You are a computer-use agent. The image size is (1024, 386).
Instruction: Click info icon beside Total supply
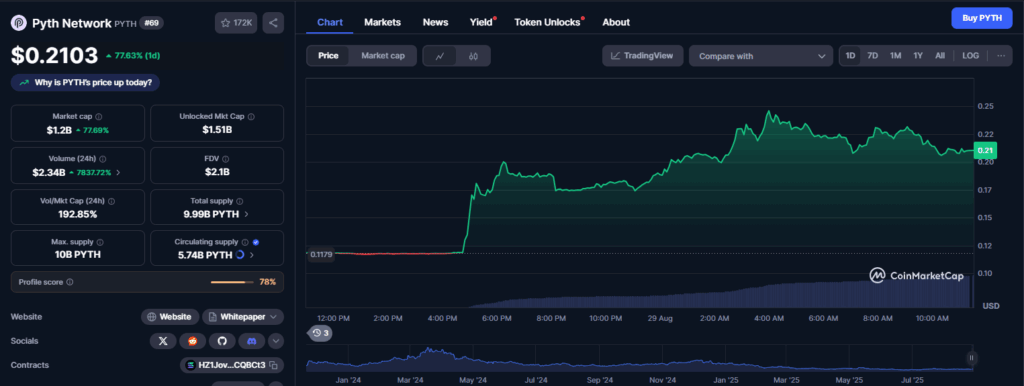pyautogui.click(x=240, y=201)
